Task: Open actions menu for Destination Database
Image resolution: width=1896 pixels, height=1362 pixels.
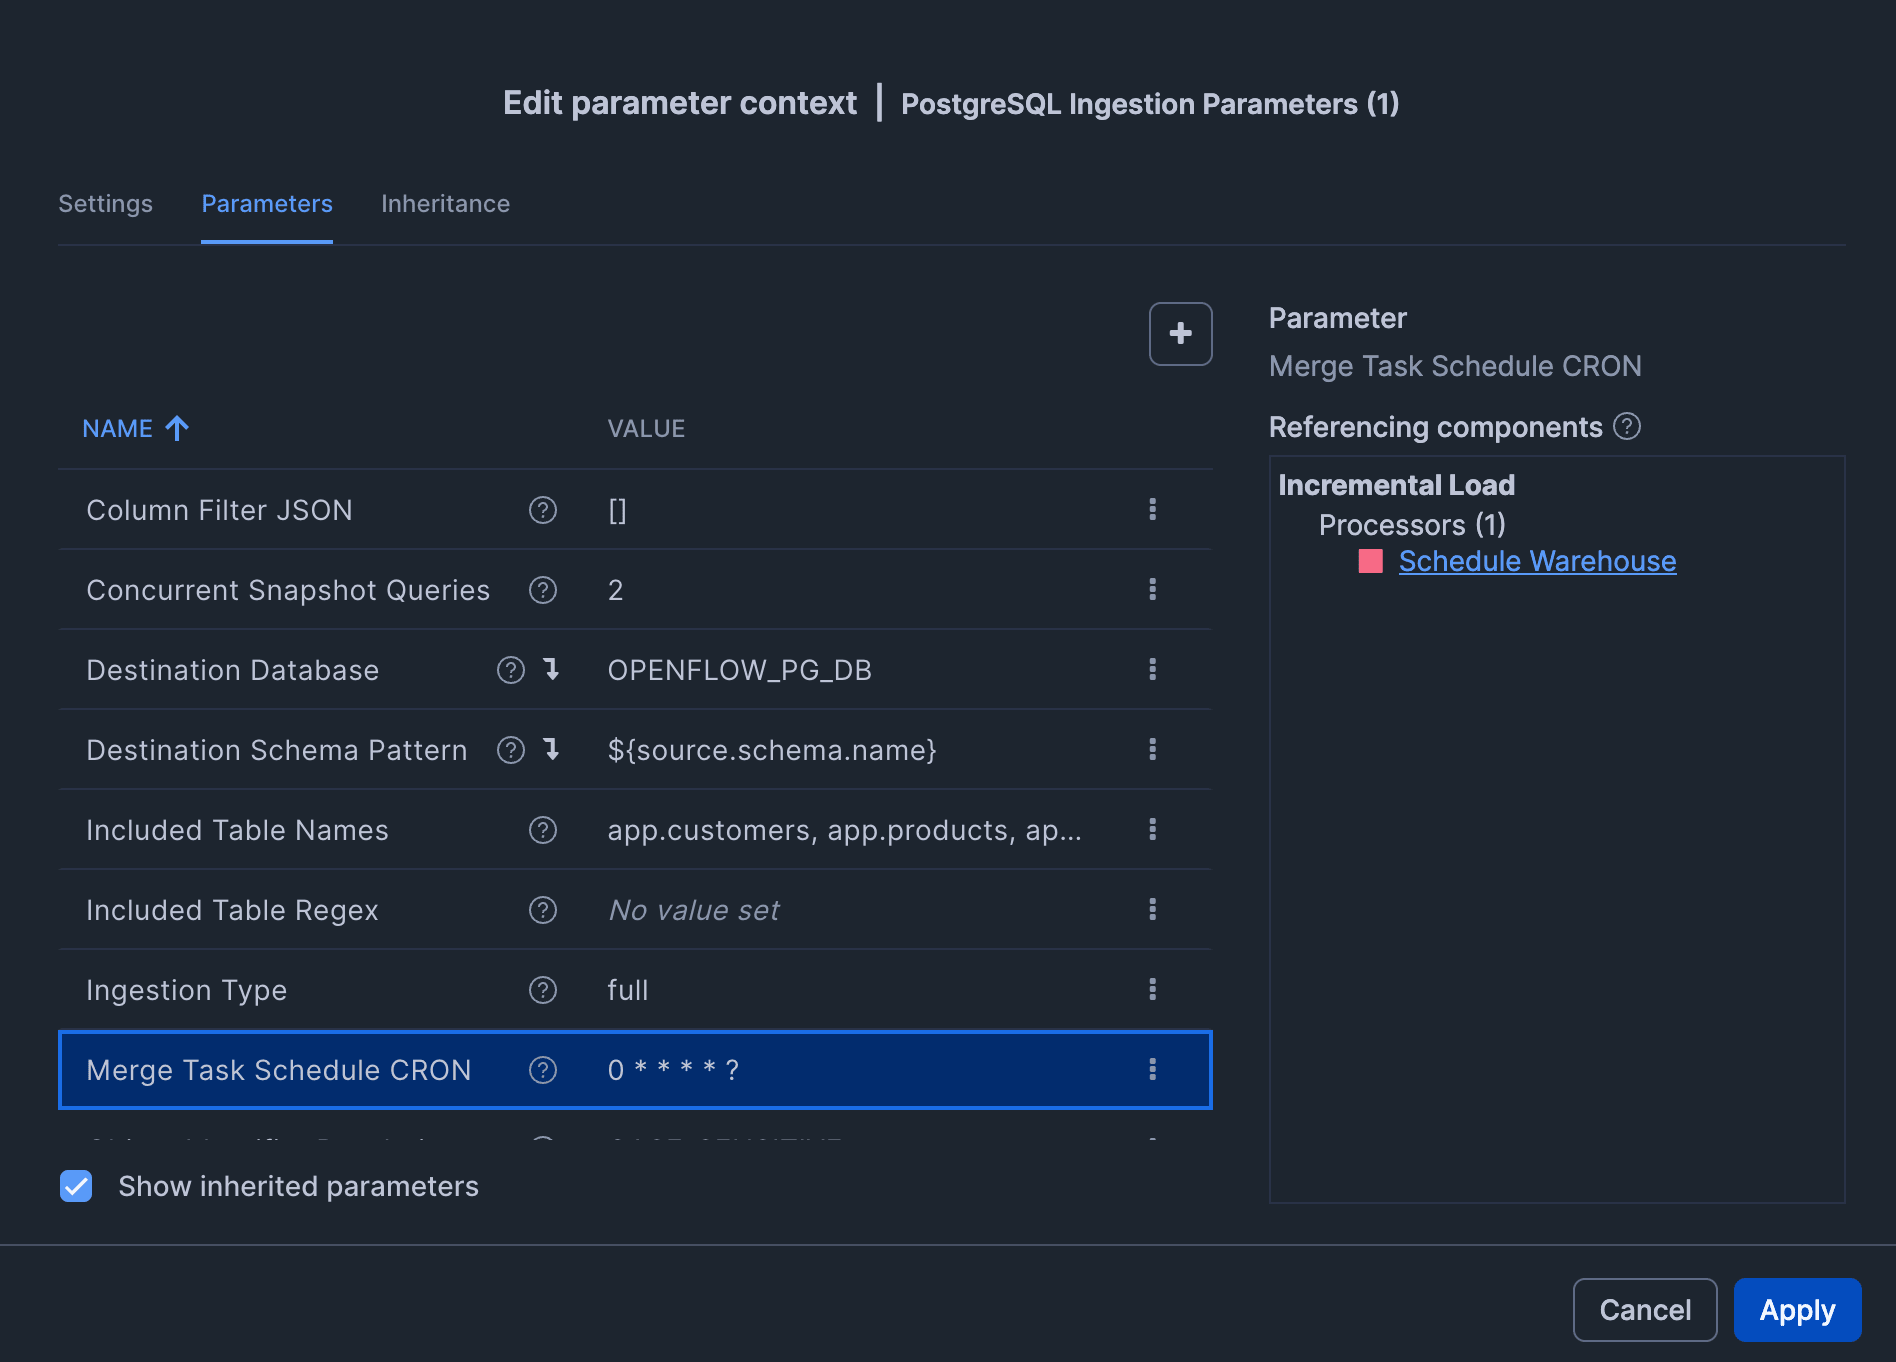Action: pyautogui.click(x=1153, y=670)
